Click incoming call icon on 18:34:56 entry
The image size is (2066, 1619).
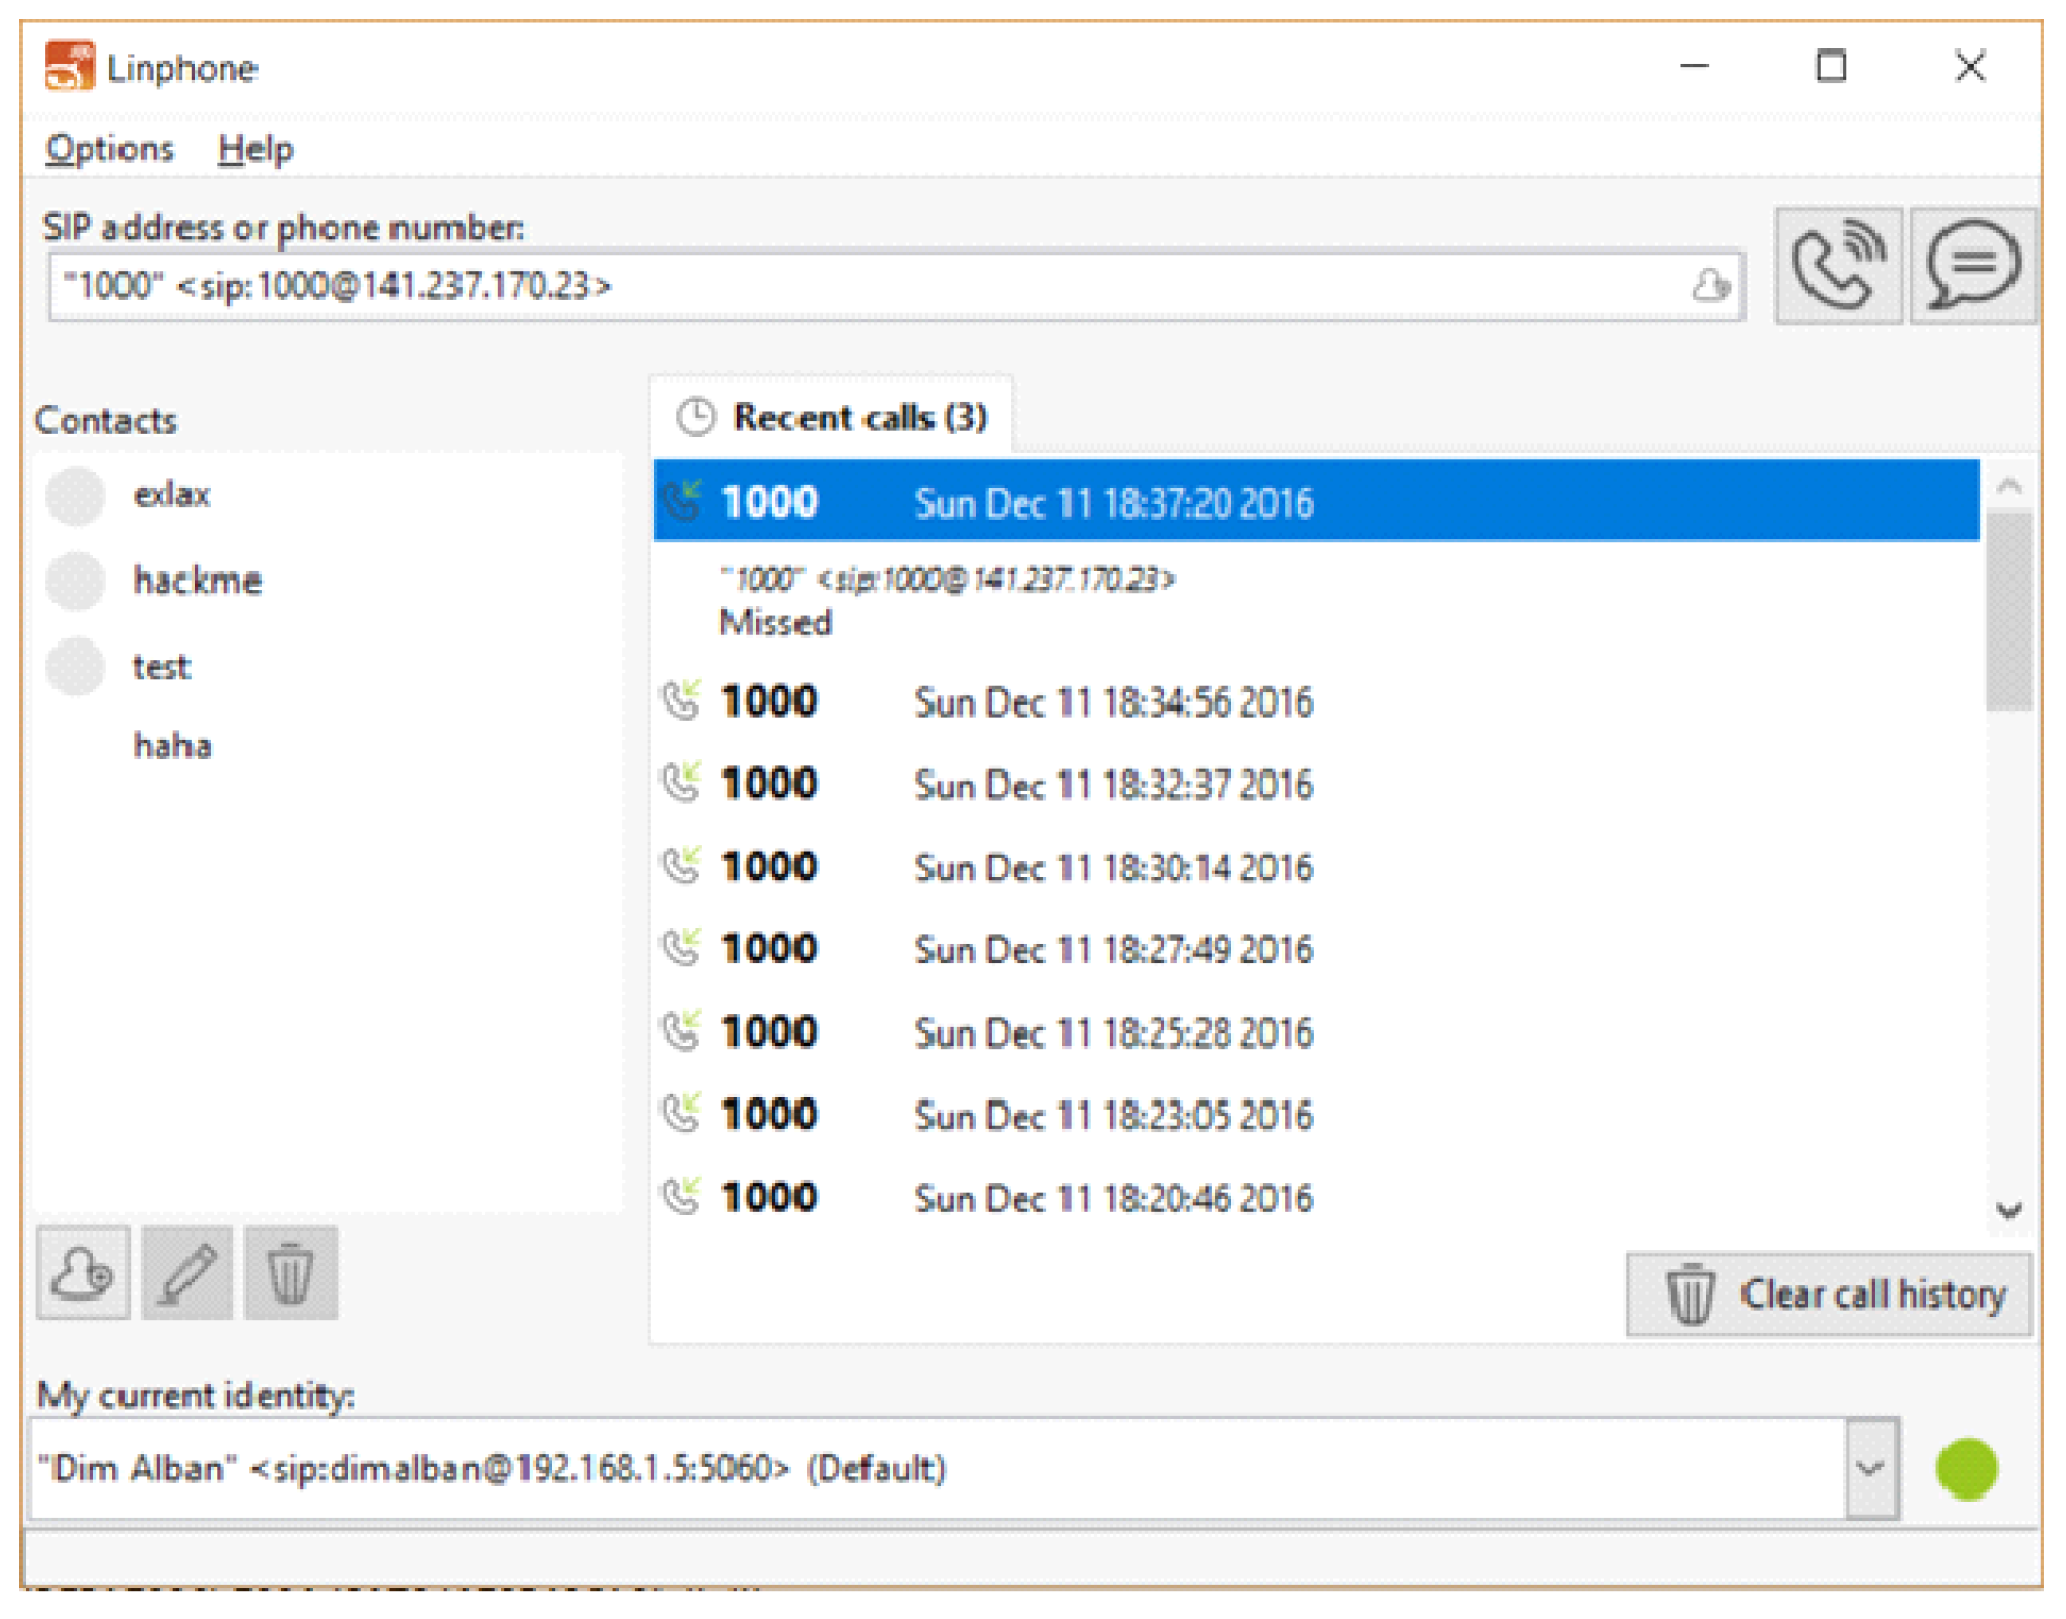(682, 701)
